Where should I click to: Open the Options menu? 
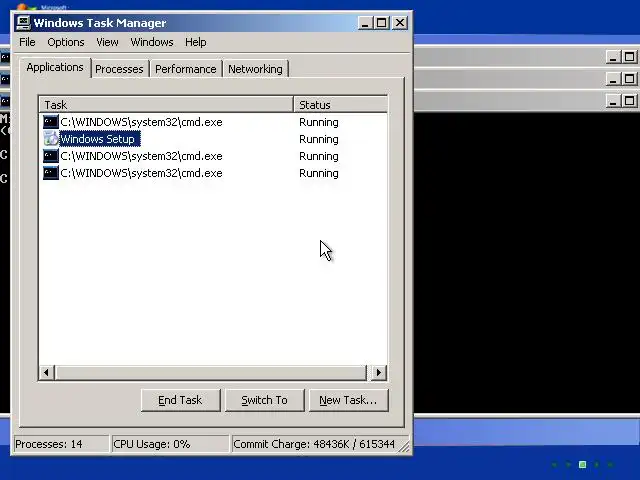[66, 42]
